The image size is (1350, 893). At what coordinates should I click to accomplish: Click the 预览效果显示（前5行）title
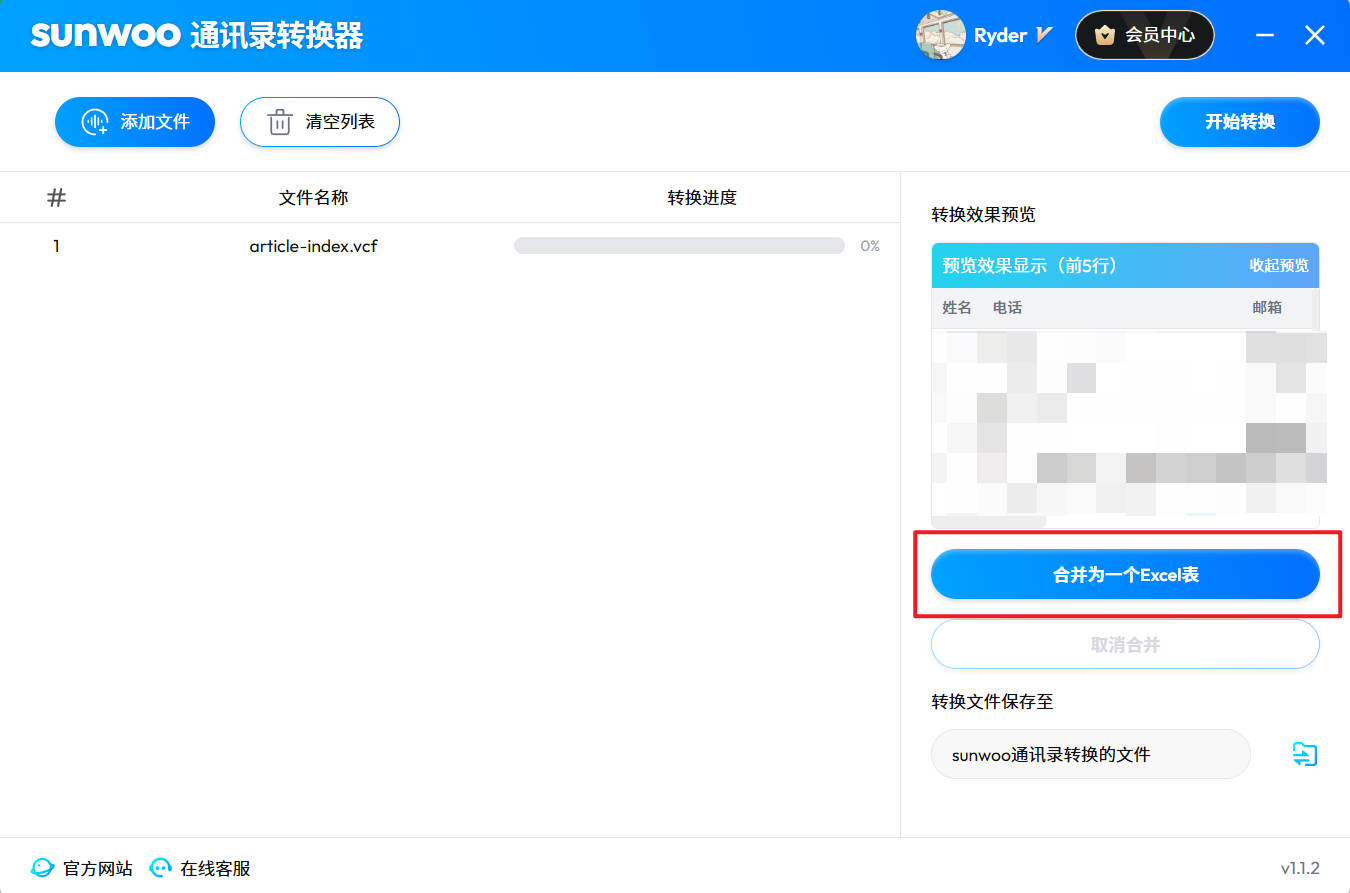click(x=1030, y=265)
